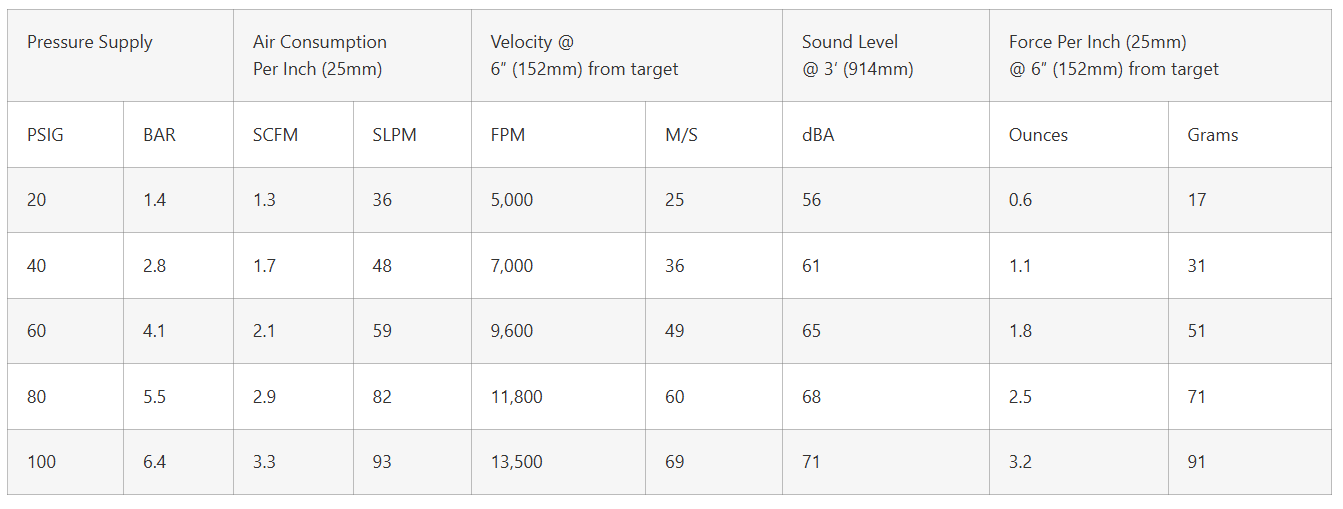
Task: Click the FPM column subheader
Action: (508, 135)
